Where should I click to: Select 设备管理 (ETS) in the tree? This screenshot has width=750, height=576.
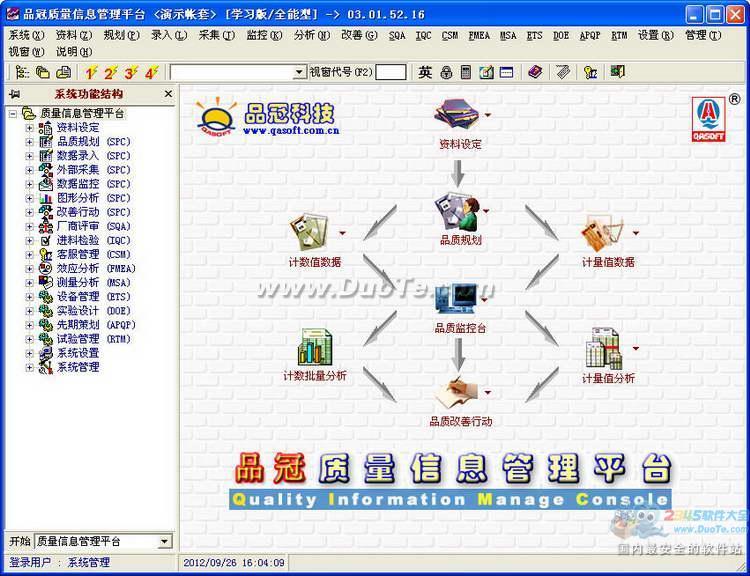(93, 297)
